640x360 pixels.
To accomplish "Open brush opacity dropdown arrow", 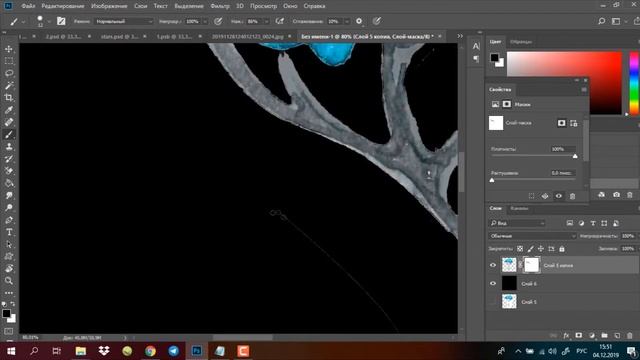I will [205, 21].
